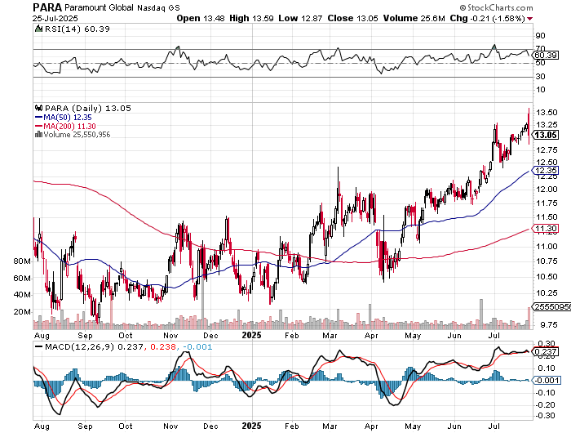Click the 2025 label on price chart axis
This screenshot has width=571, height=433.
pyautogui.click(x=252, y=335)
